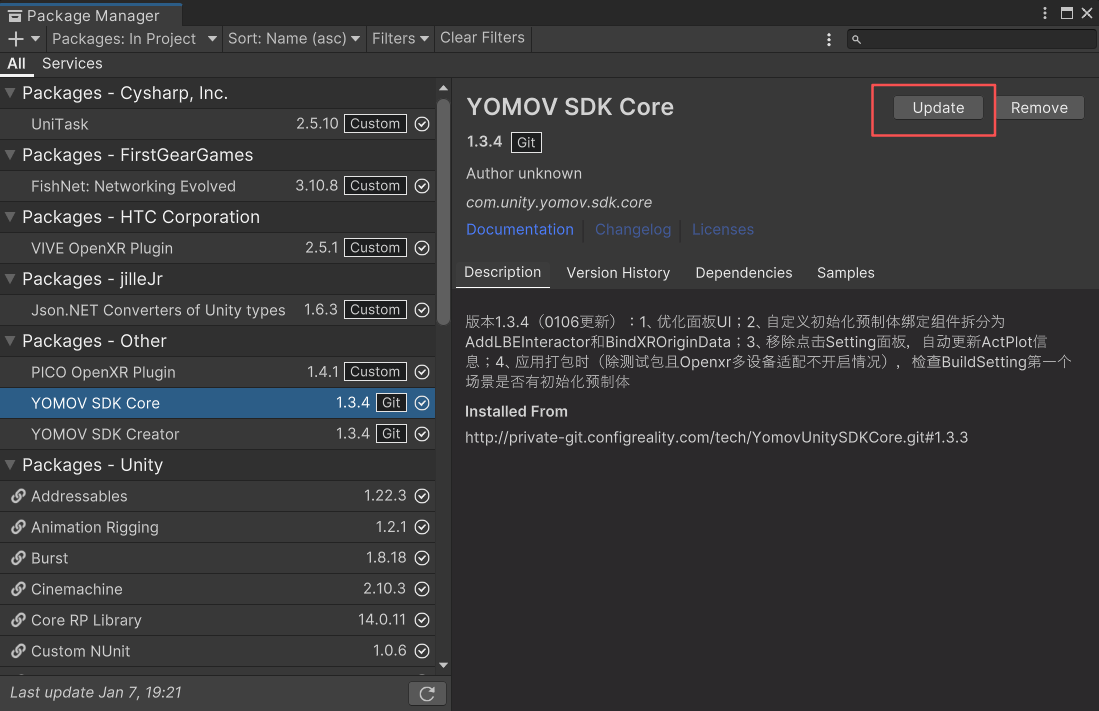The image size is (1099, 711).
Task: Click Custom tag on FishNet row
Action: 375,186
